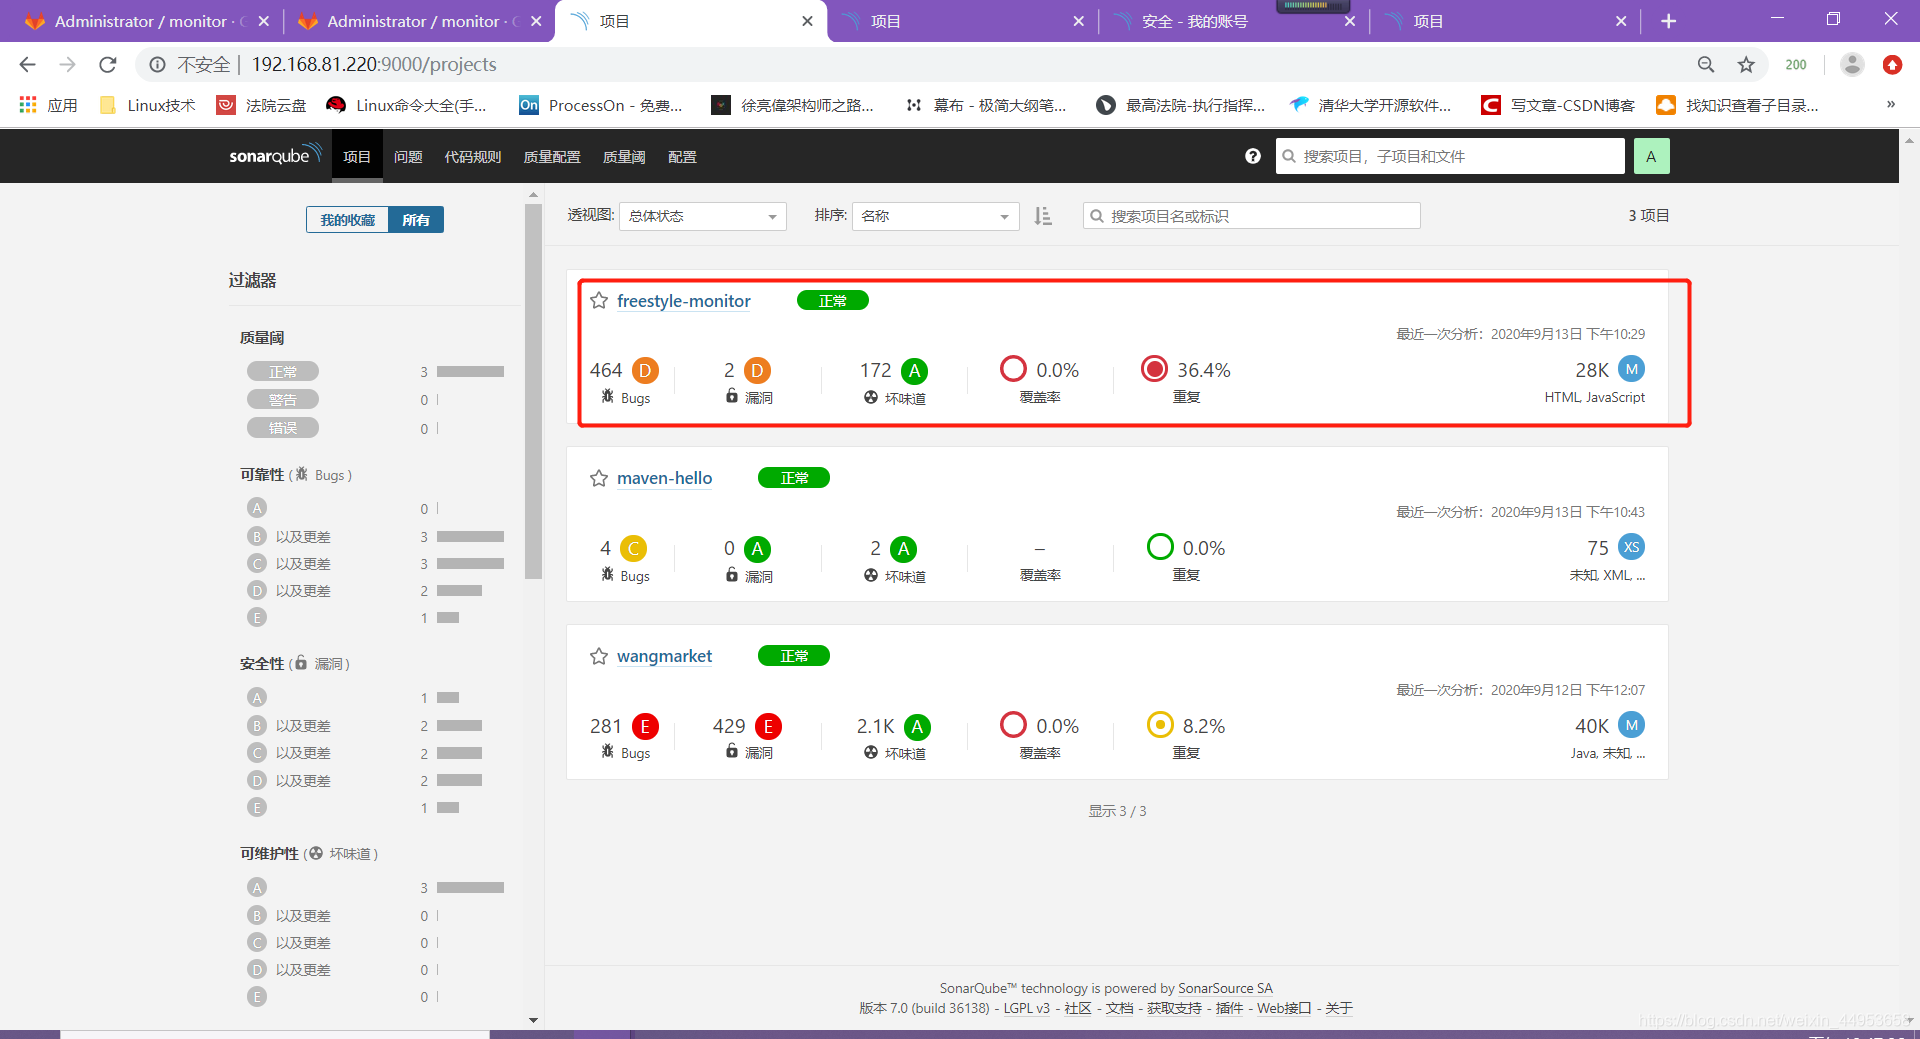The height and width of the screenshot is (1039, 1920).
Task: Open maven-hello project link
Action: tap(664, 478)
